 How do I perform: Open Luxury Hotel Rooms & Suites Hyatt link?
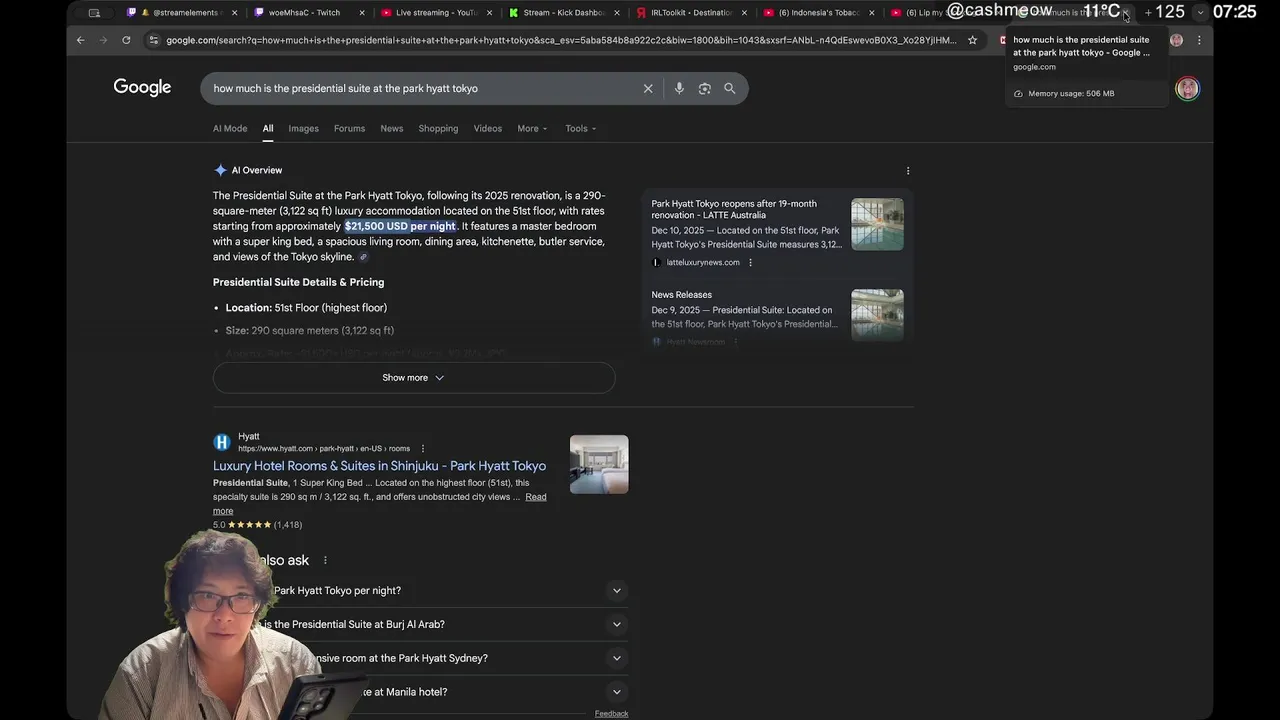379,466
